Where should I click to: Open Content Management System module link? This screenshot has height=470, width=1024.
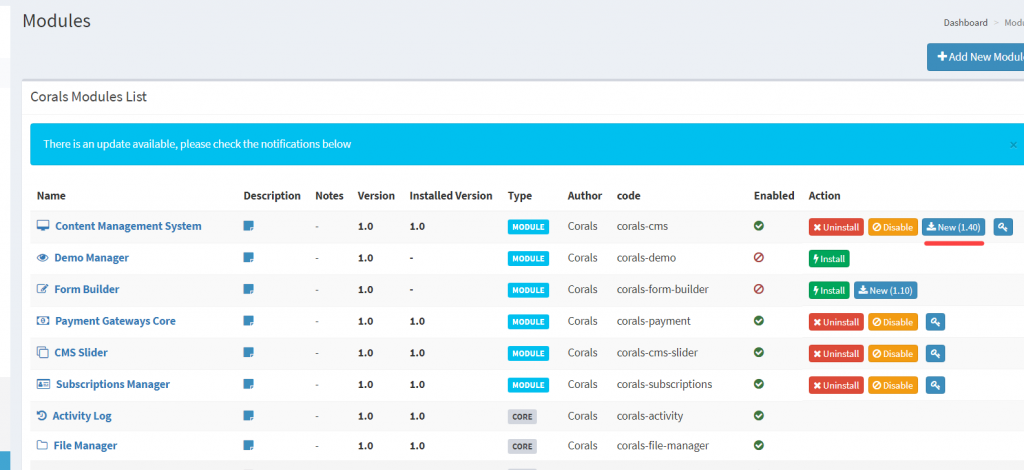tap(128, 226)
